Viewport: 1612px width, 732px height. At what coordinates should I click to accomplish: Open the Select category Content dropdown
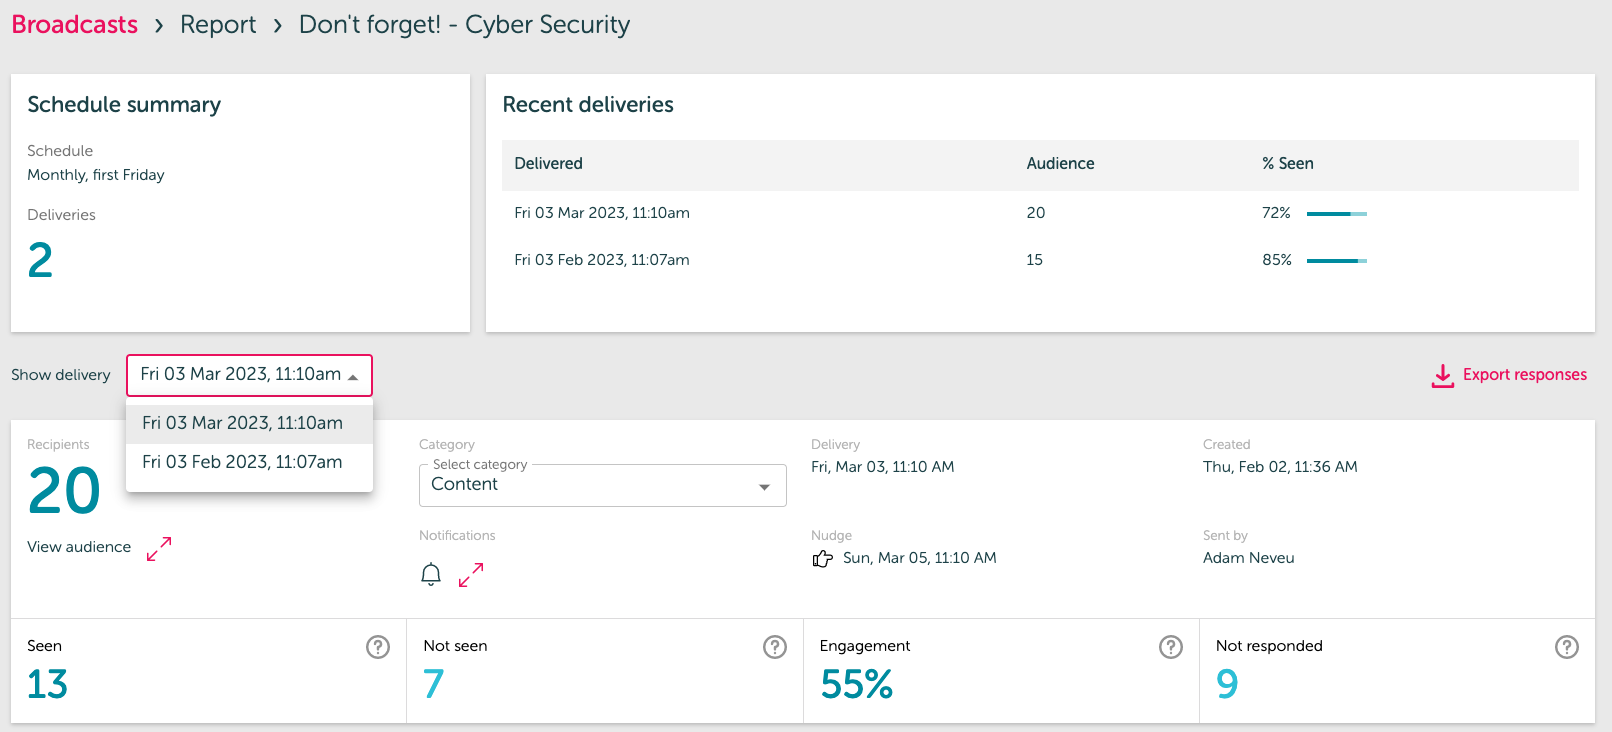603,485
